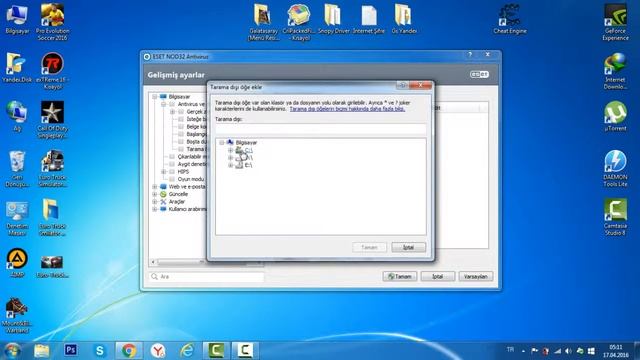Open link about exclusion format info

347,109
